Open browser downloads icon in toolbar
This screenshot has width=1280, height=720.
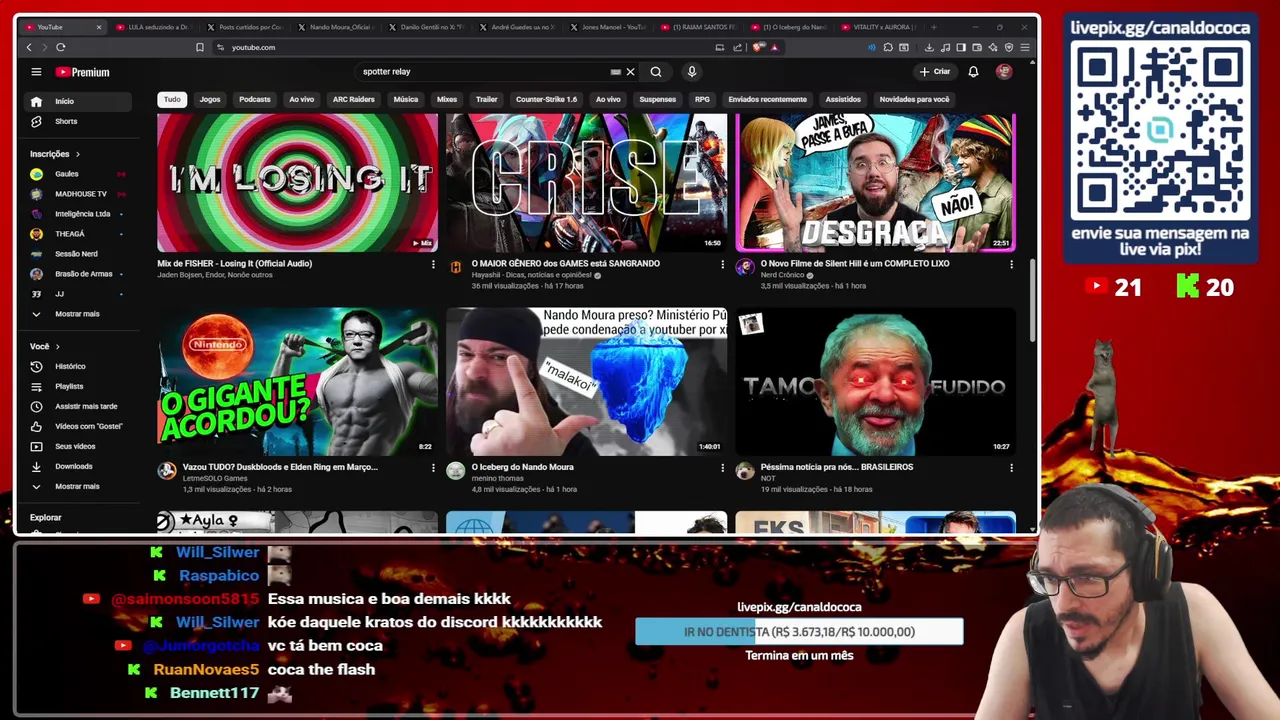[929, 47]
